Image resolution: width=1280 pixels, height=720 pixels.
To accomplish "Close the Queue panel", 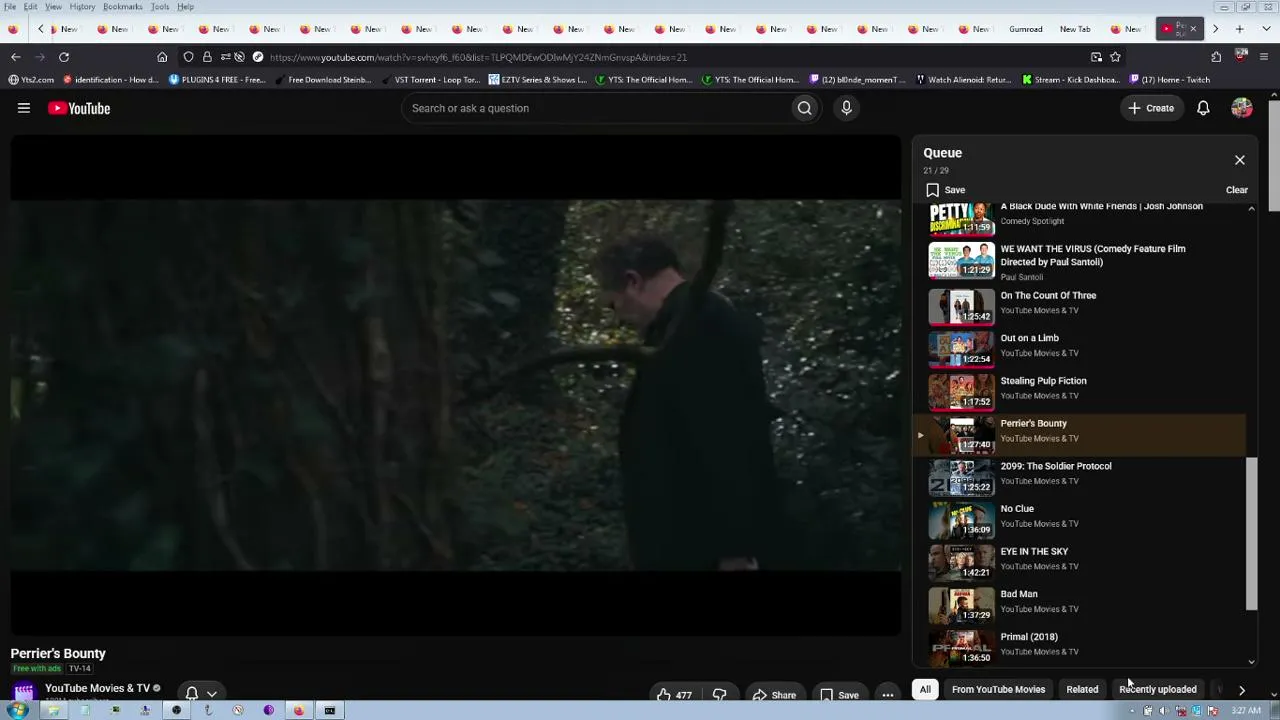I will tap(1239, 160).
